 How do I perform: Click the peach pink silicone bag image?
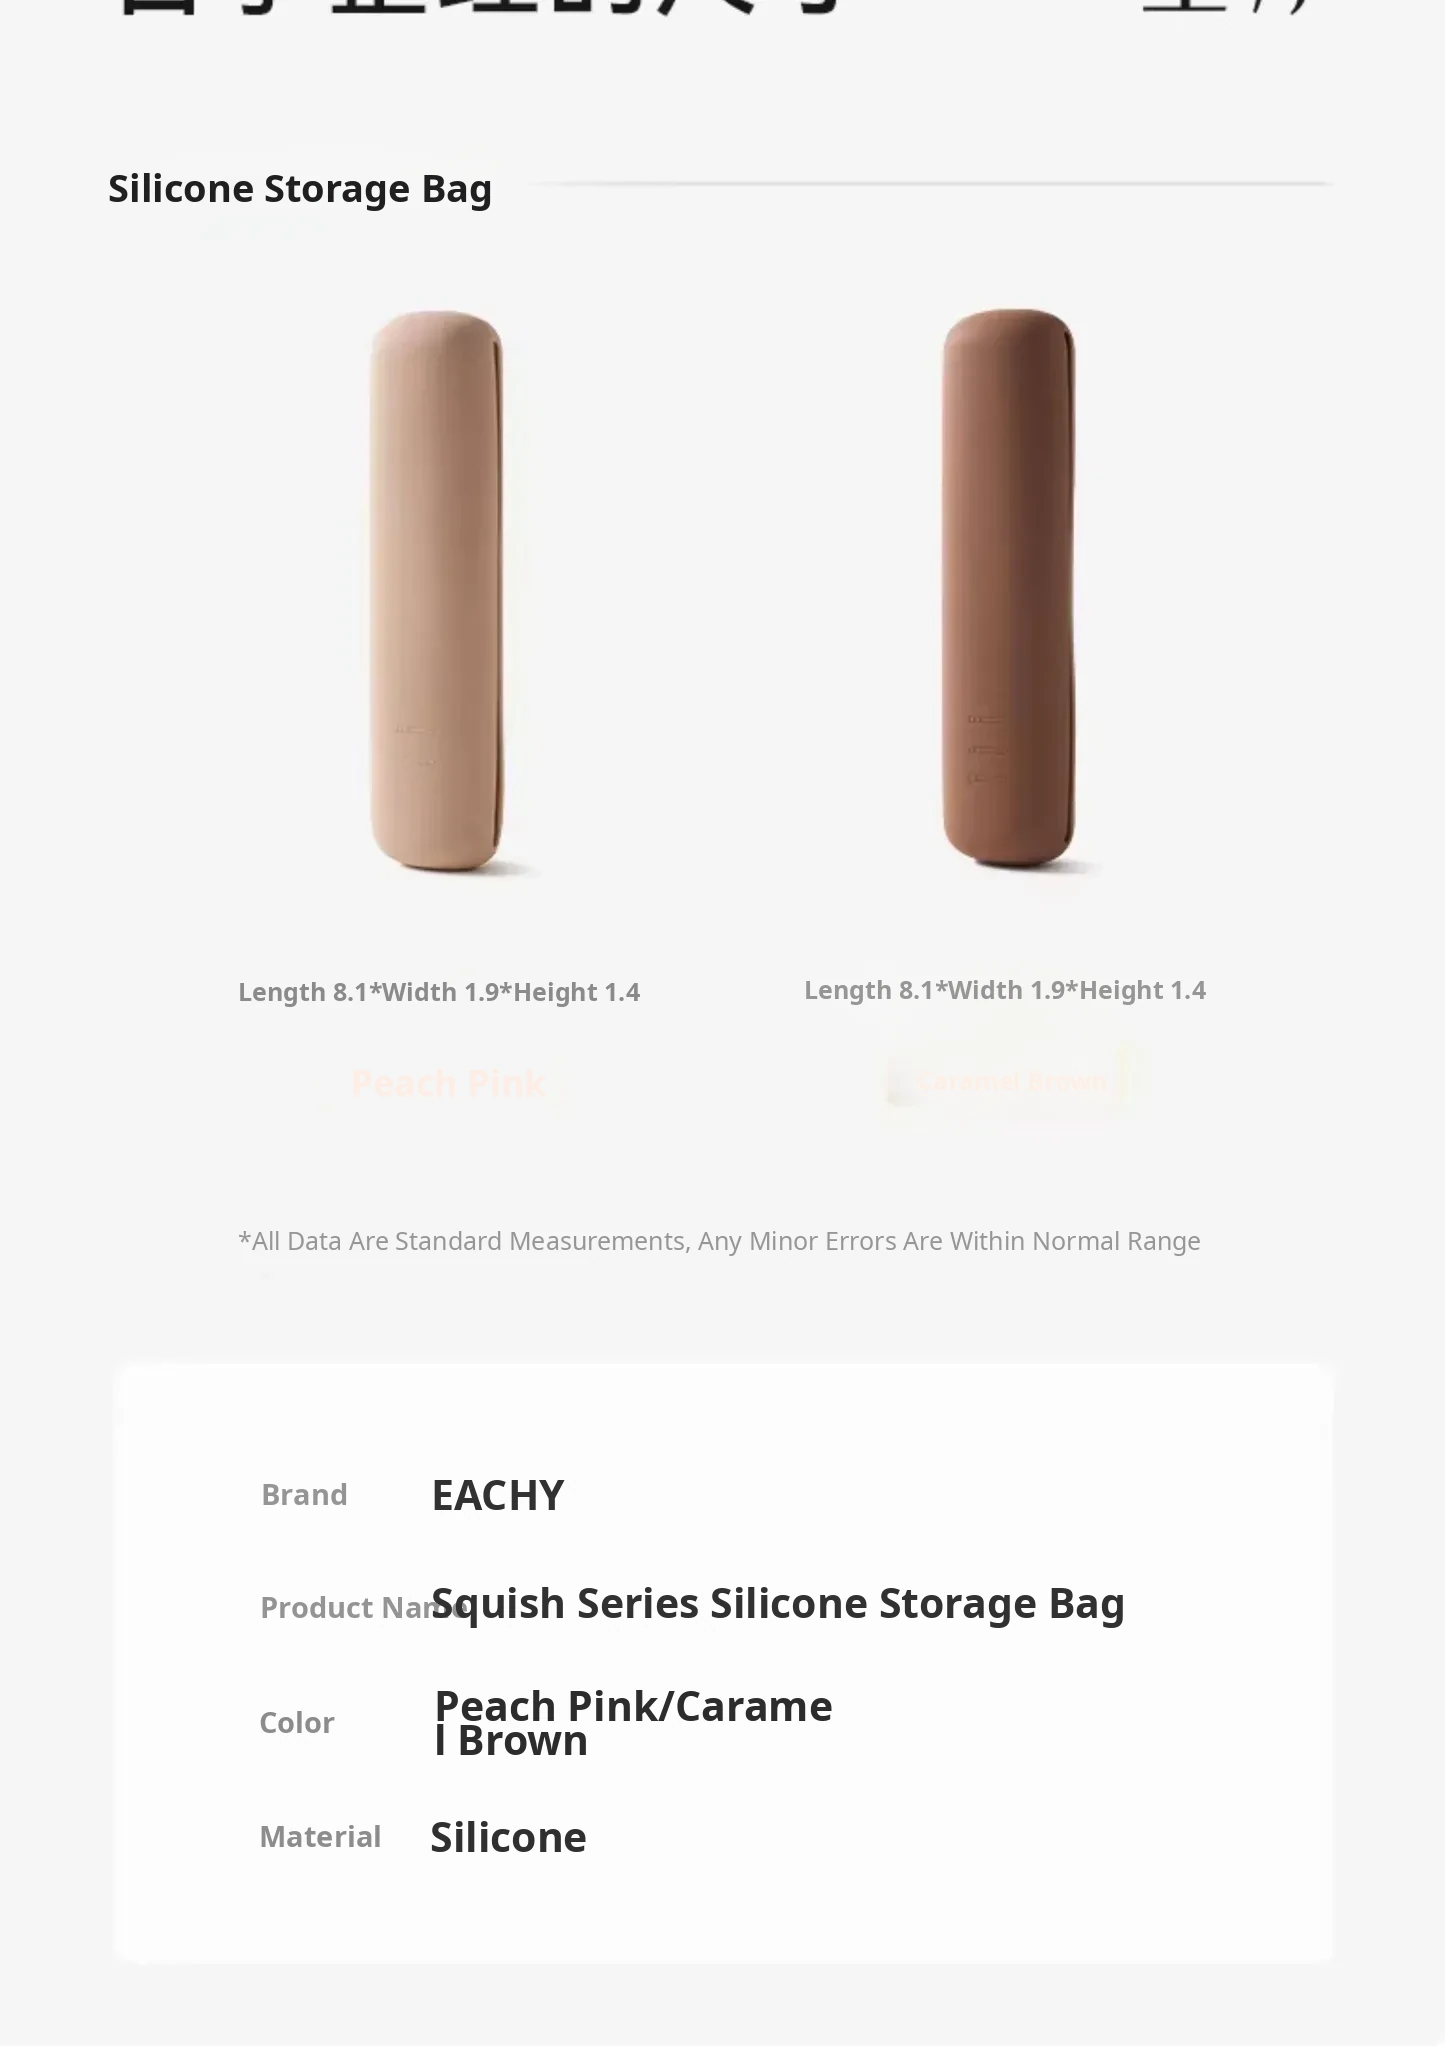tap(437, 590)
